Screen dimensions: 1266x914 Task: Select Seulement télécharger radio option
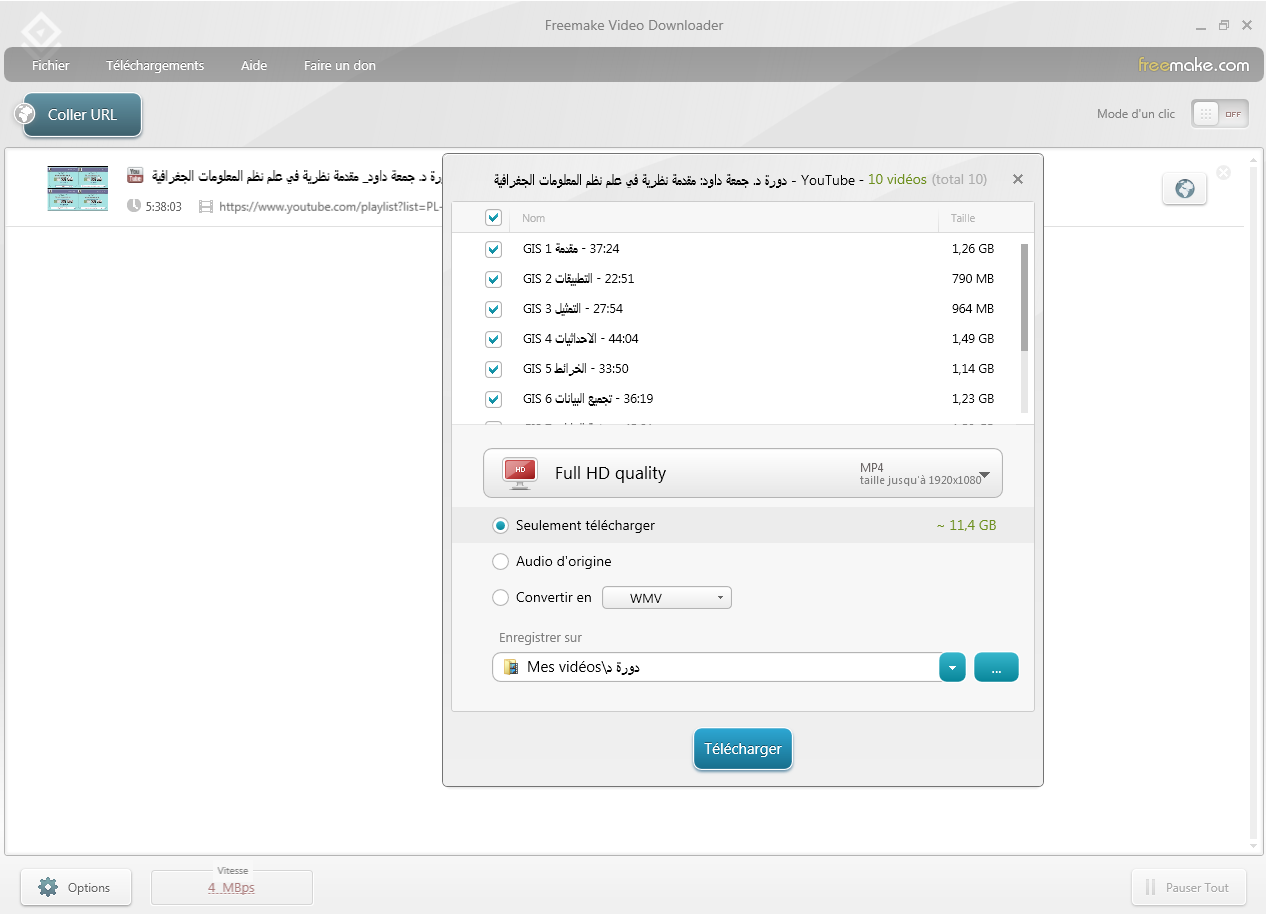coord(501,525)
